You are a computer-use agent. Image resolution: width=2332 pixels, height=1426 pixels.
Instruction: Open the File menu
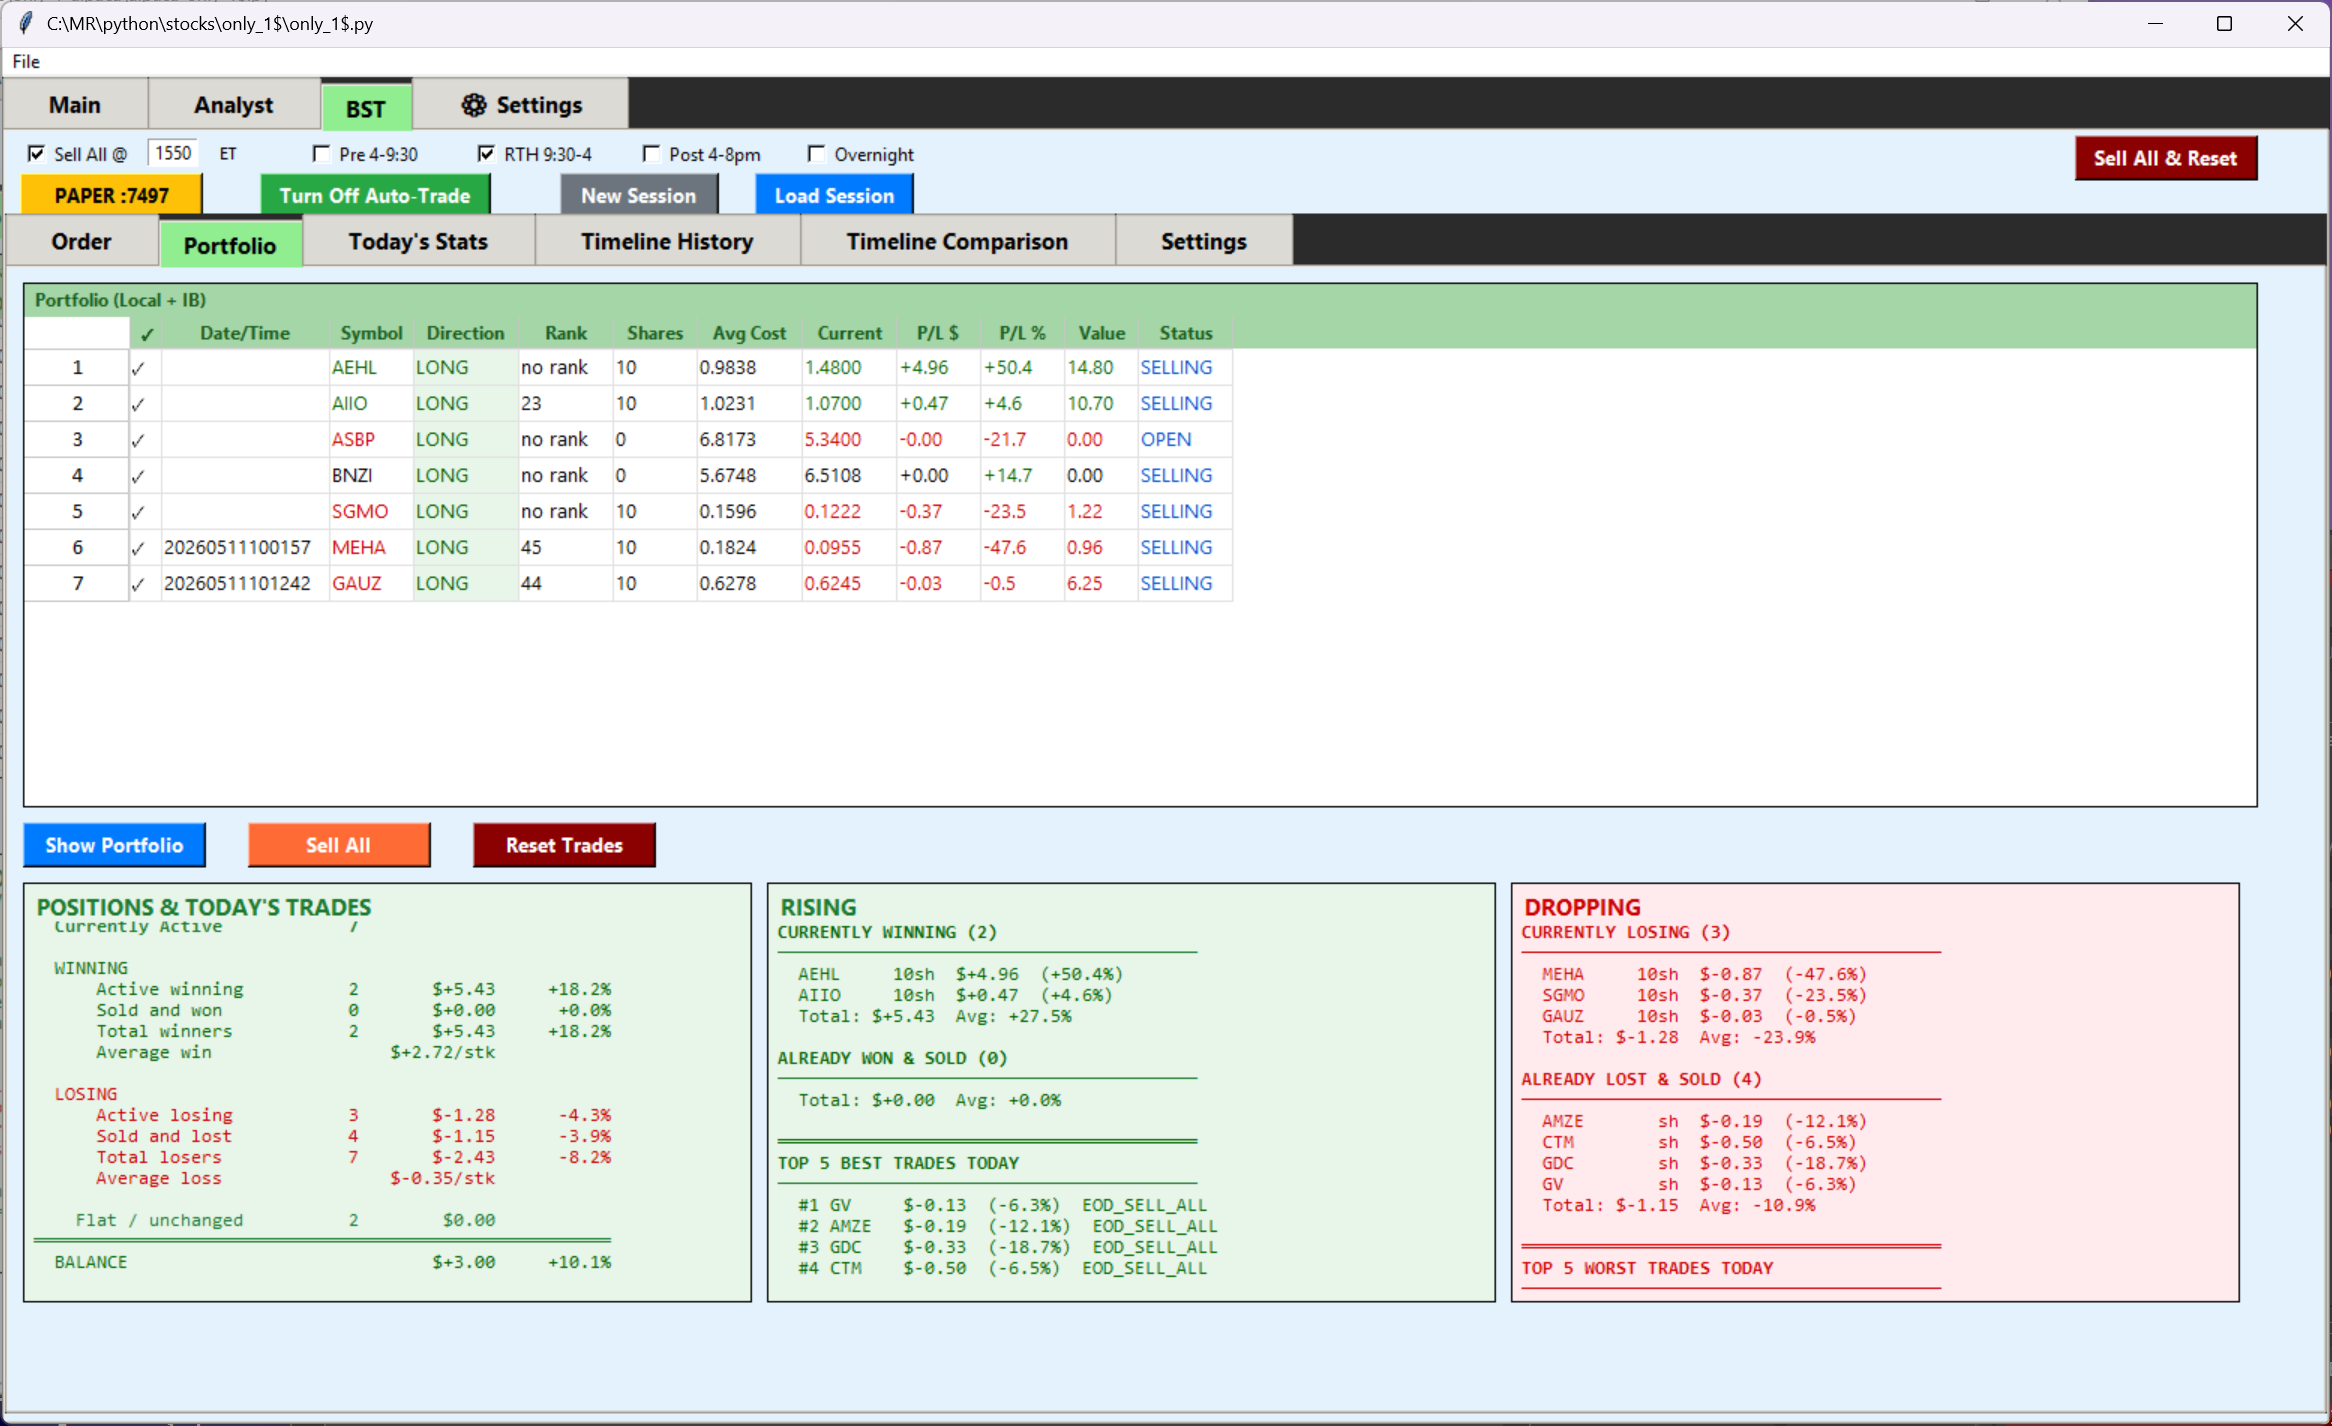pyautogui.click(x=26, y=62)
